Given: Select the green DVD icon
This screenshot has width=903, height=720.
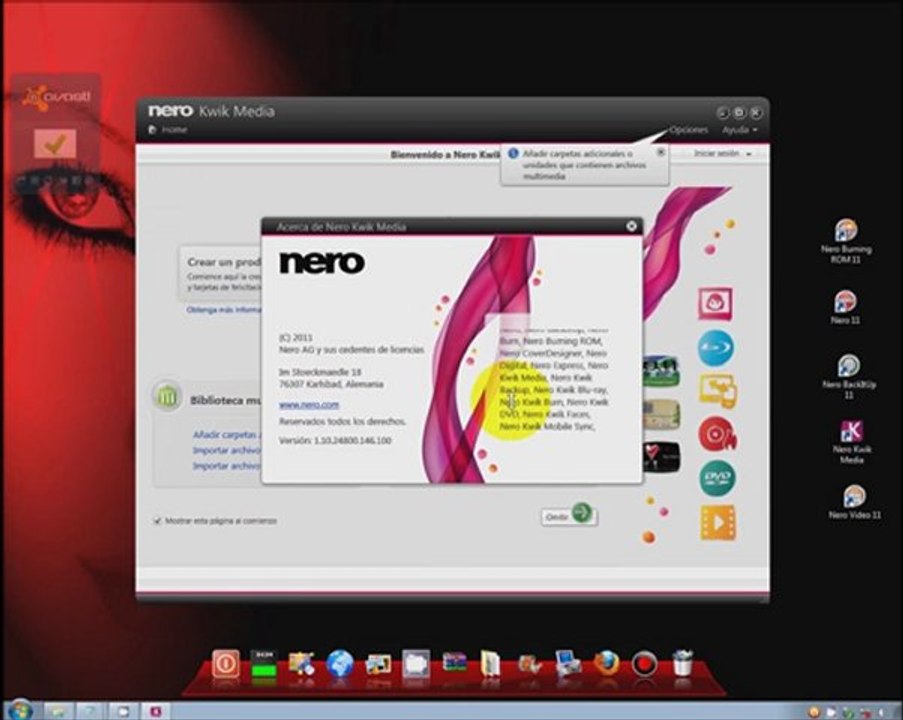Looking at the screenshot, I should coord(718,478).
